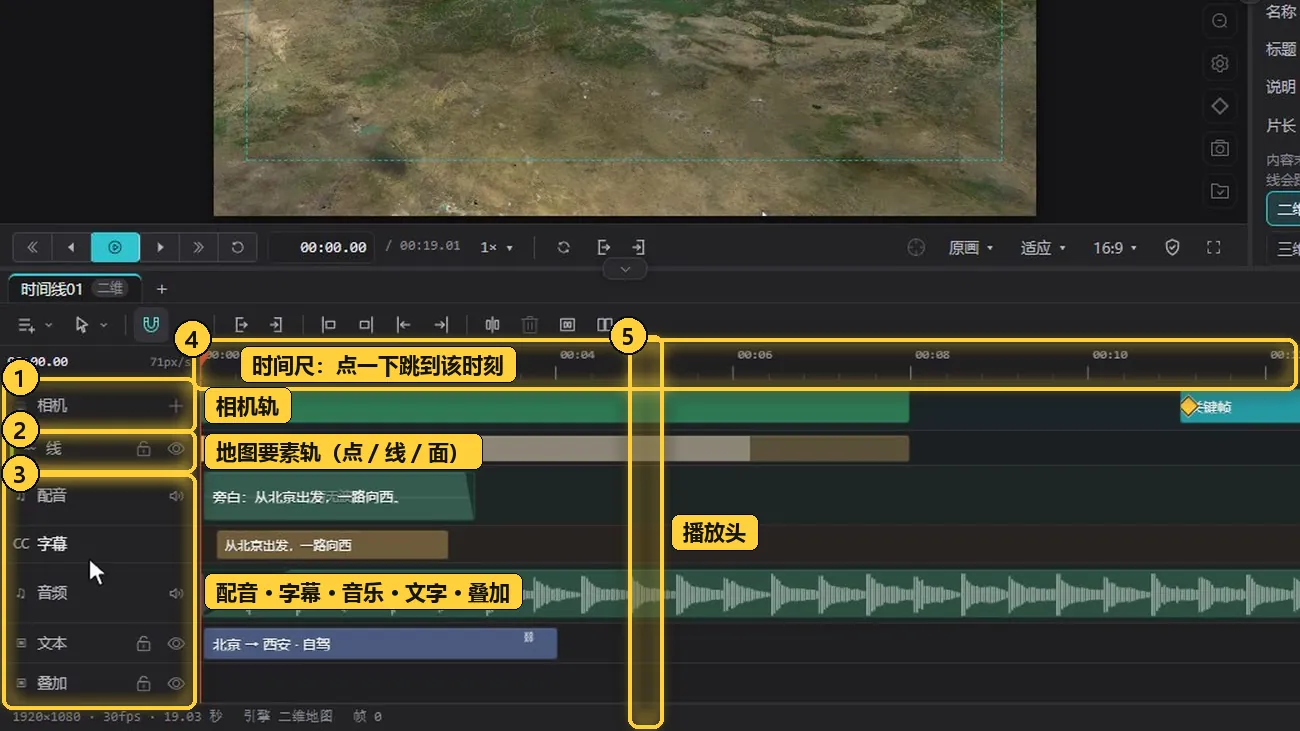Click the folder-with-checkmark icon beside the preview
Image resolution: width=1300 pixels, height=731 pixels.
(x=1220, y=191)
